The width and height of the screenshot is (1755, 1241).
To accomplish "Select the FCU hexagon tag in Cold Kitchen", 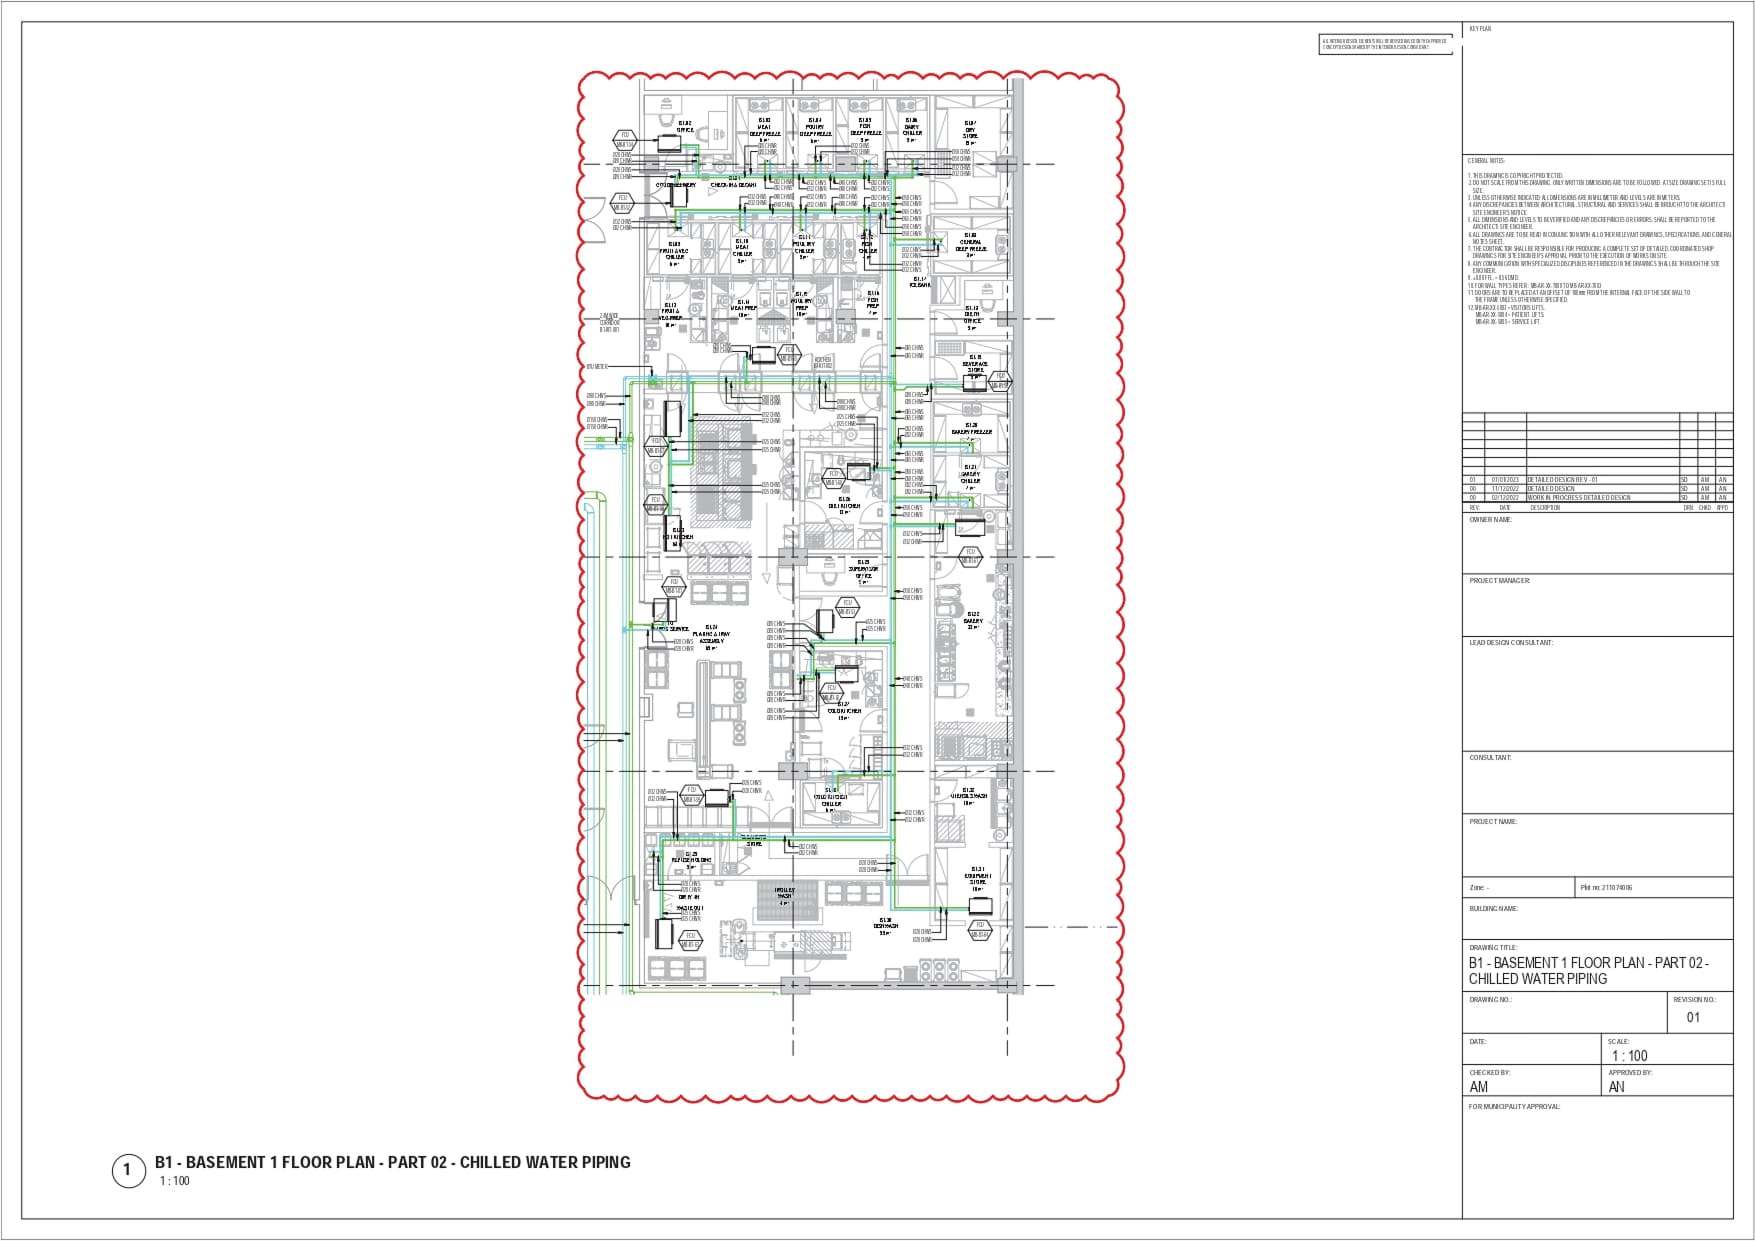I will [x=831, y=692].
